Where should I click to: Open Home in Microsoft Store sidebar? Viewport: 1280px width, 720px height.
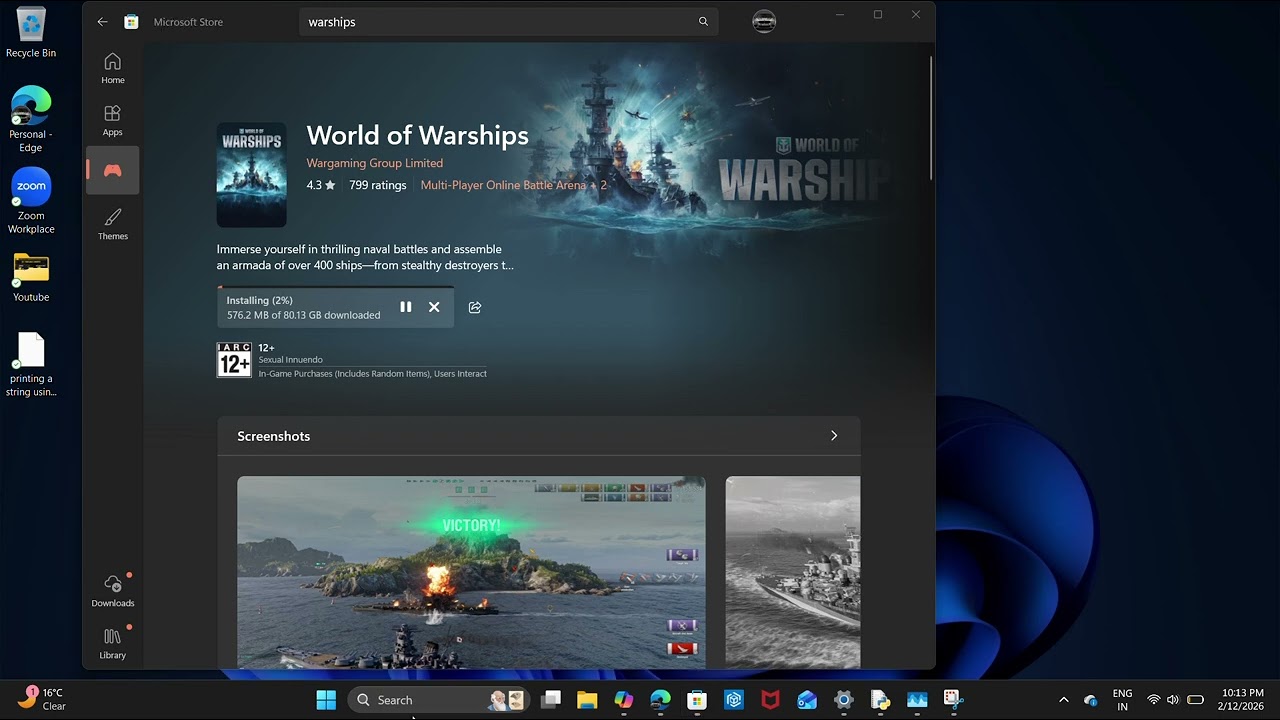(113, 68)
